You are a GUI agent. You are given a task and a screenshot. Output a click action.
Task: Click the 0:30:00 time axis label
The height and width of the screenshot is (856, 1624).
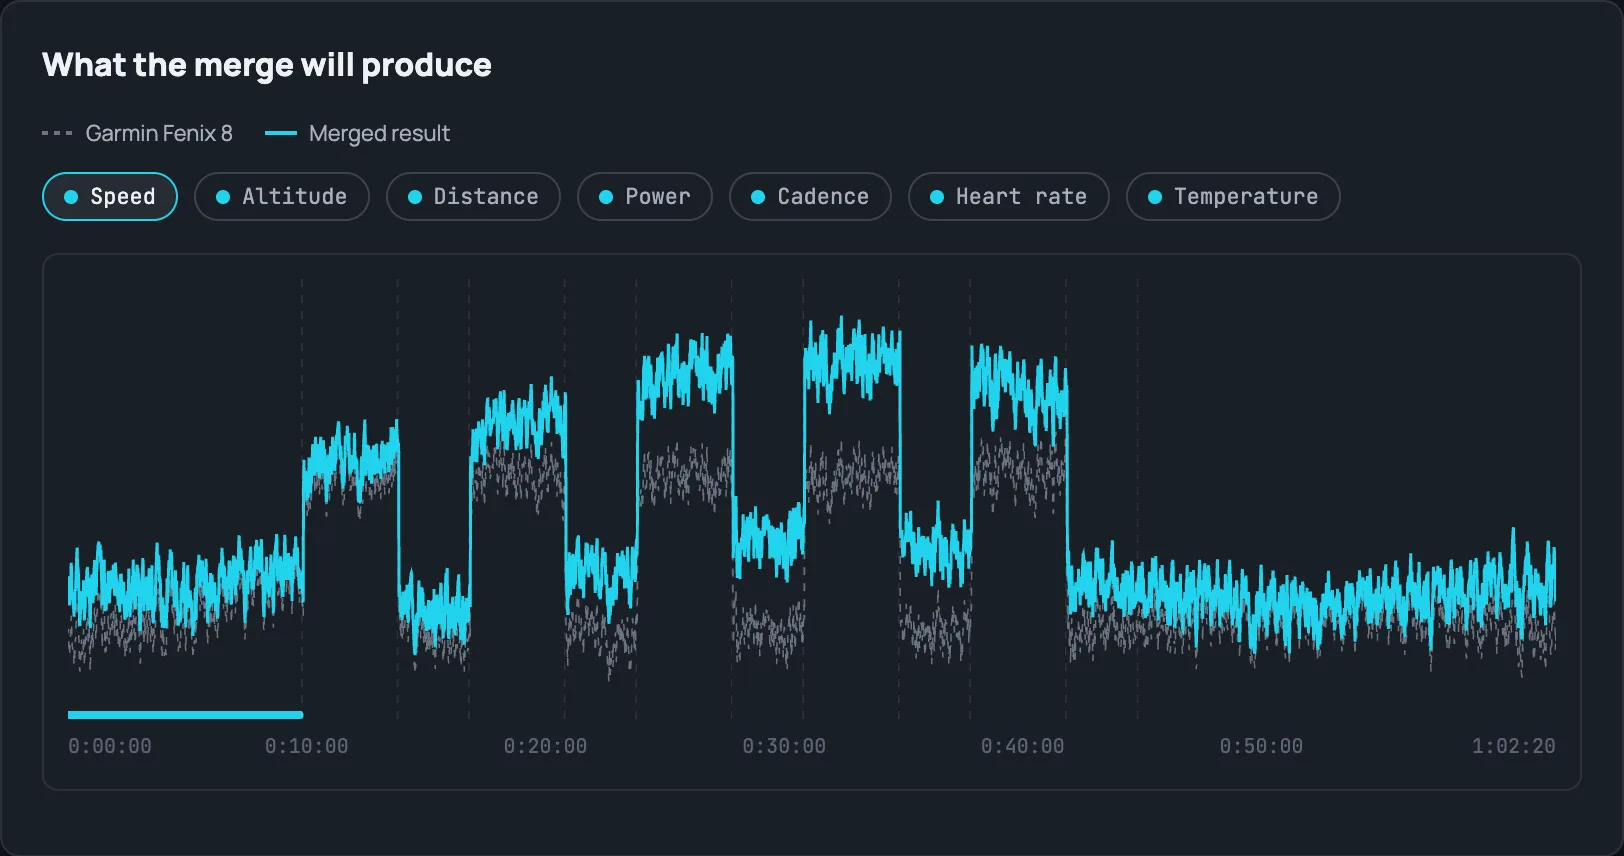coord(784,746)
